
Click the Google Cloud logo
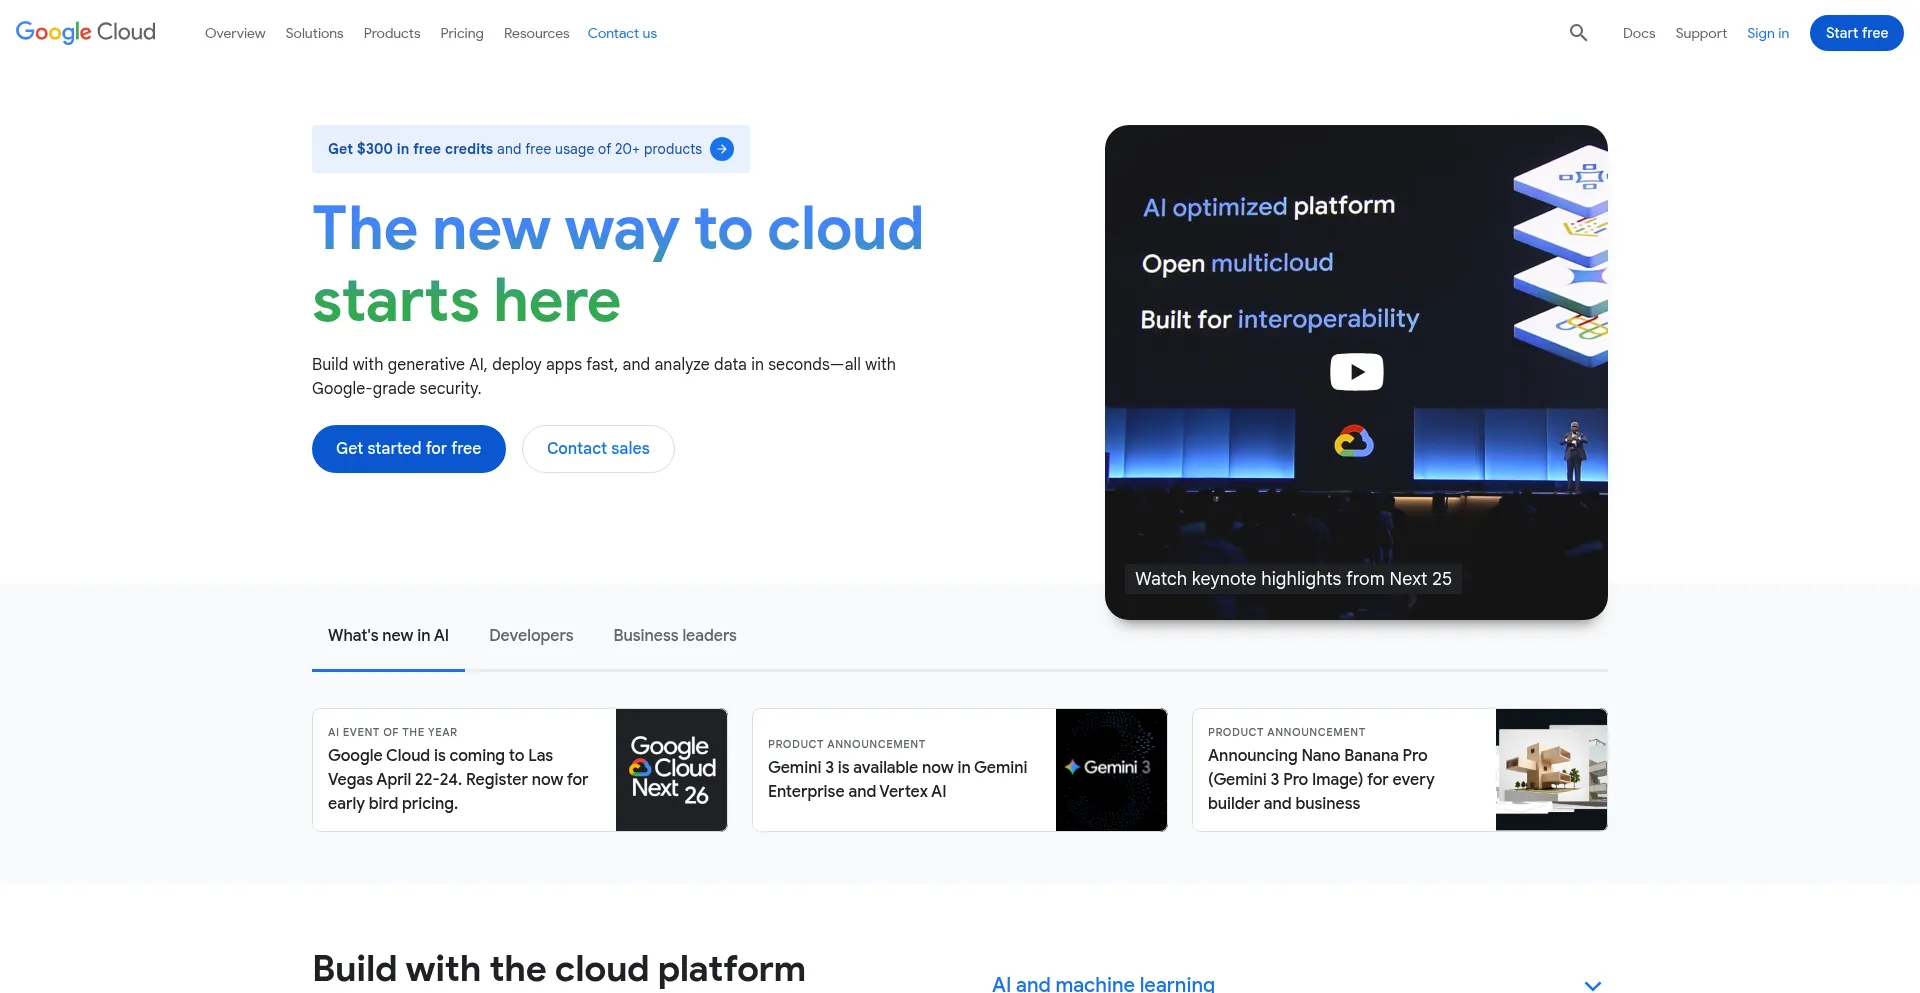pyautogui.click(x=85, y=32)
